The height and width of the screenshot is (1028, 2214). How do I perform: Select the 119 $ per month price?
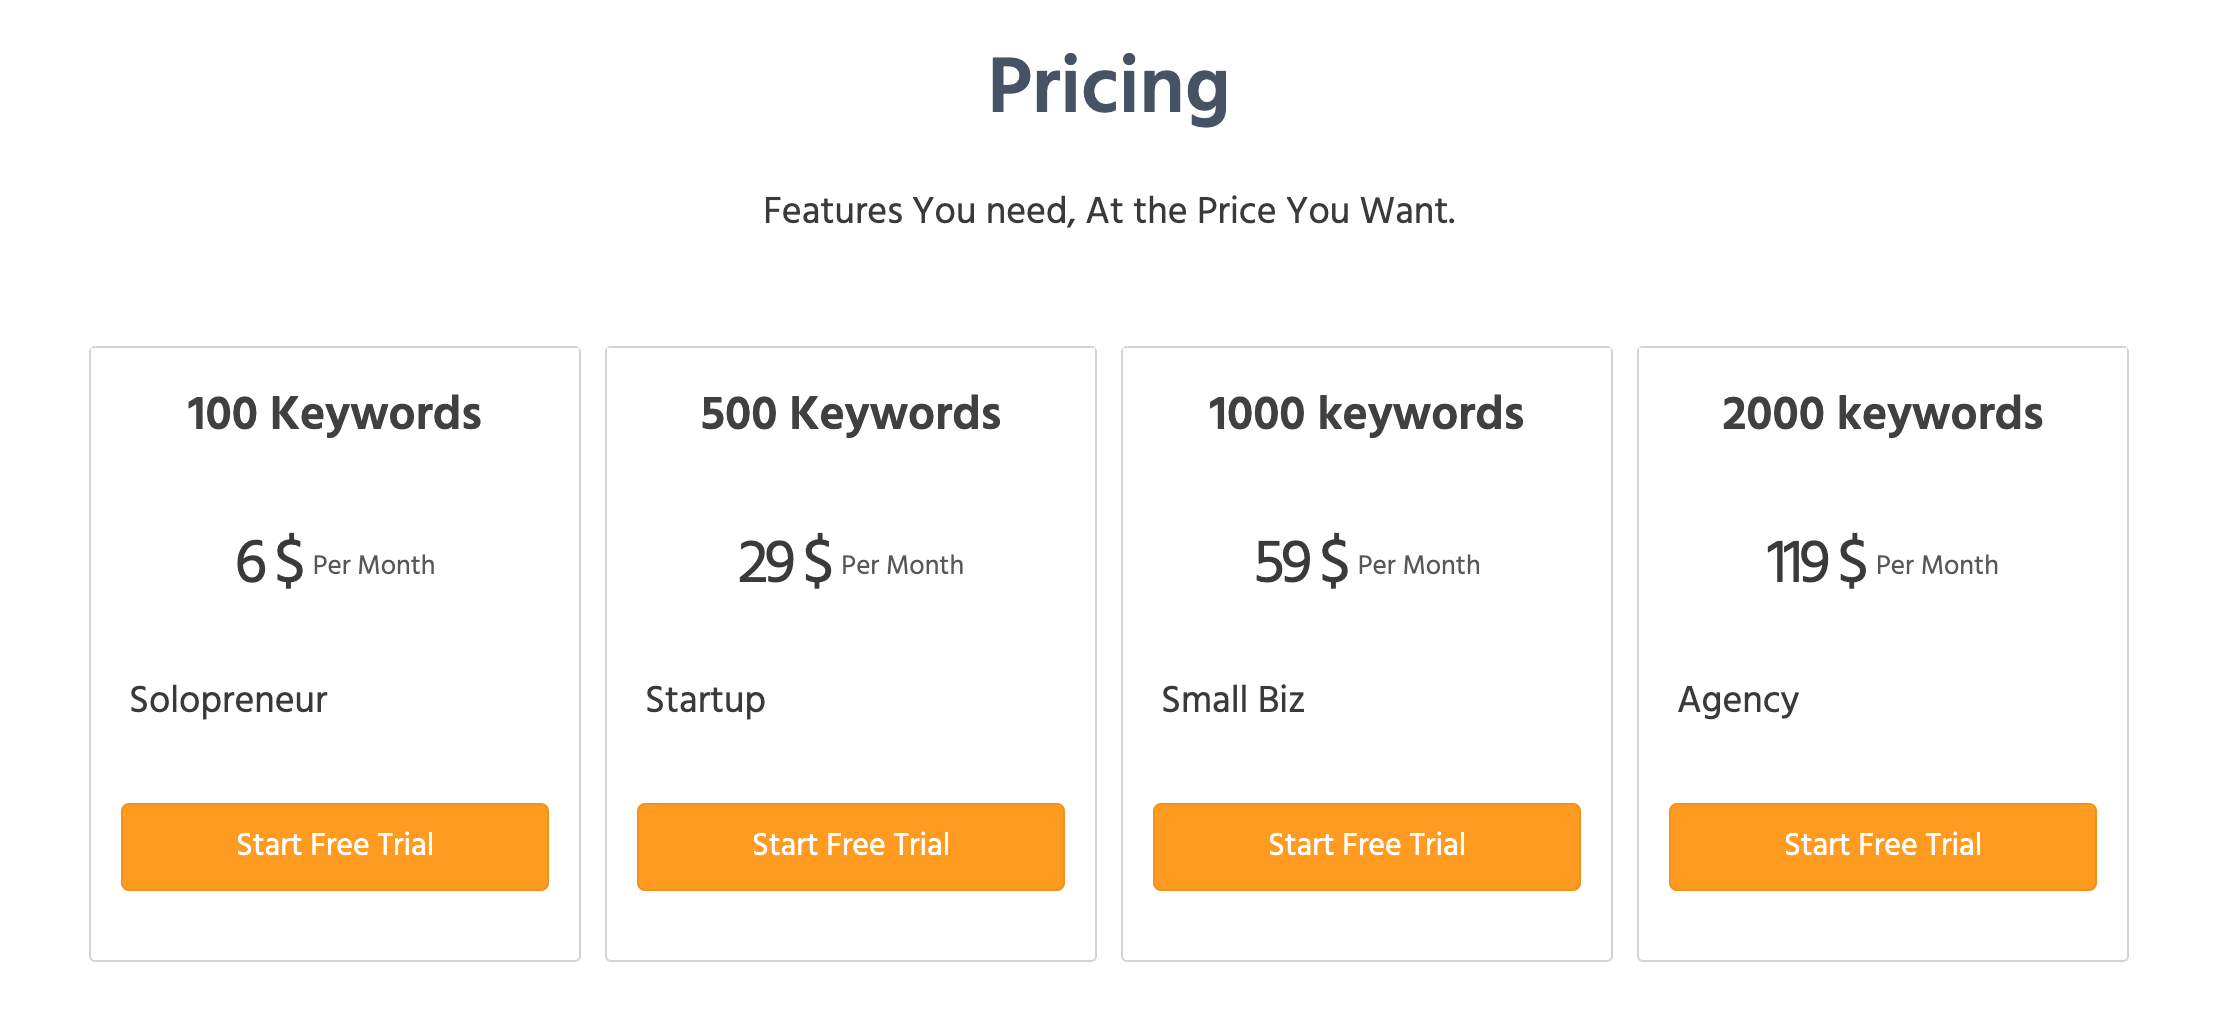(1882, 562)
